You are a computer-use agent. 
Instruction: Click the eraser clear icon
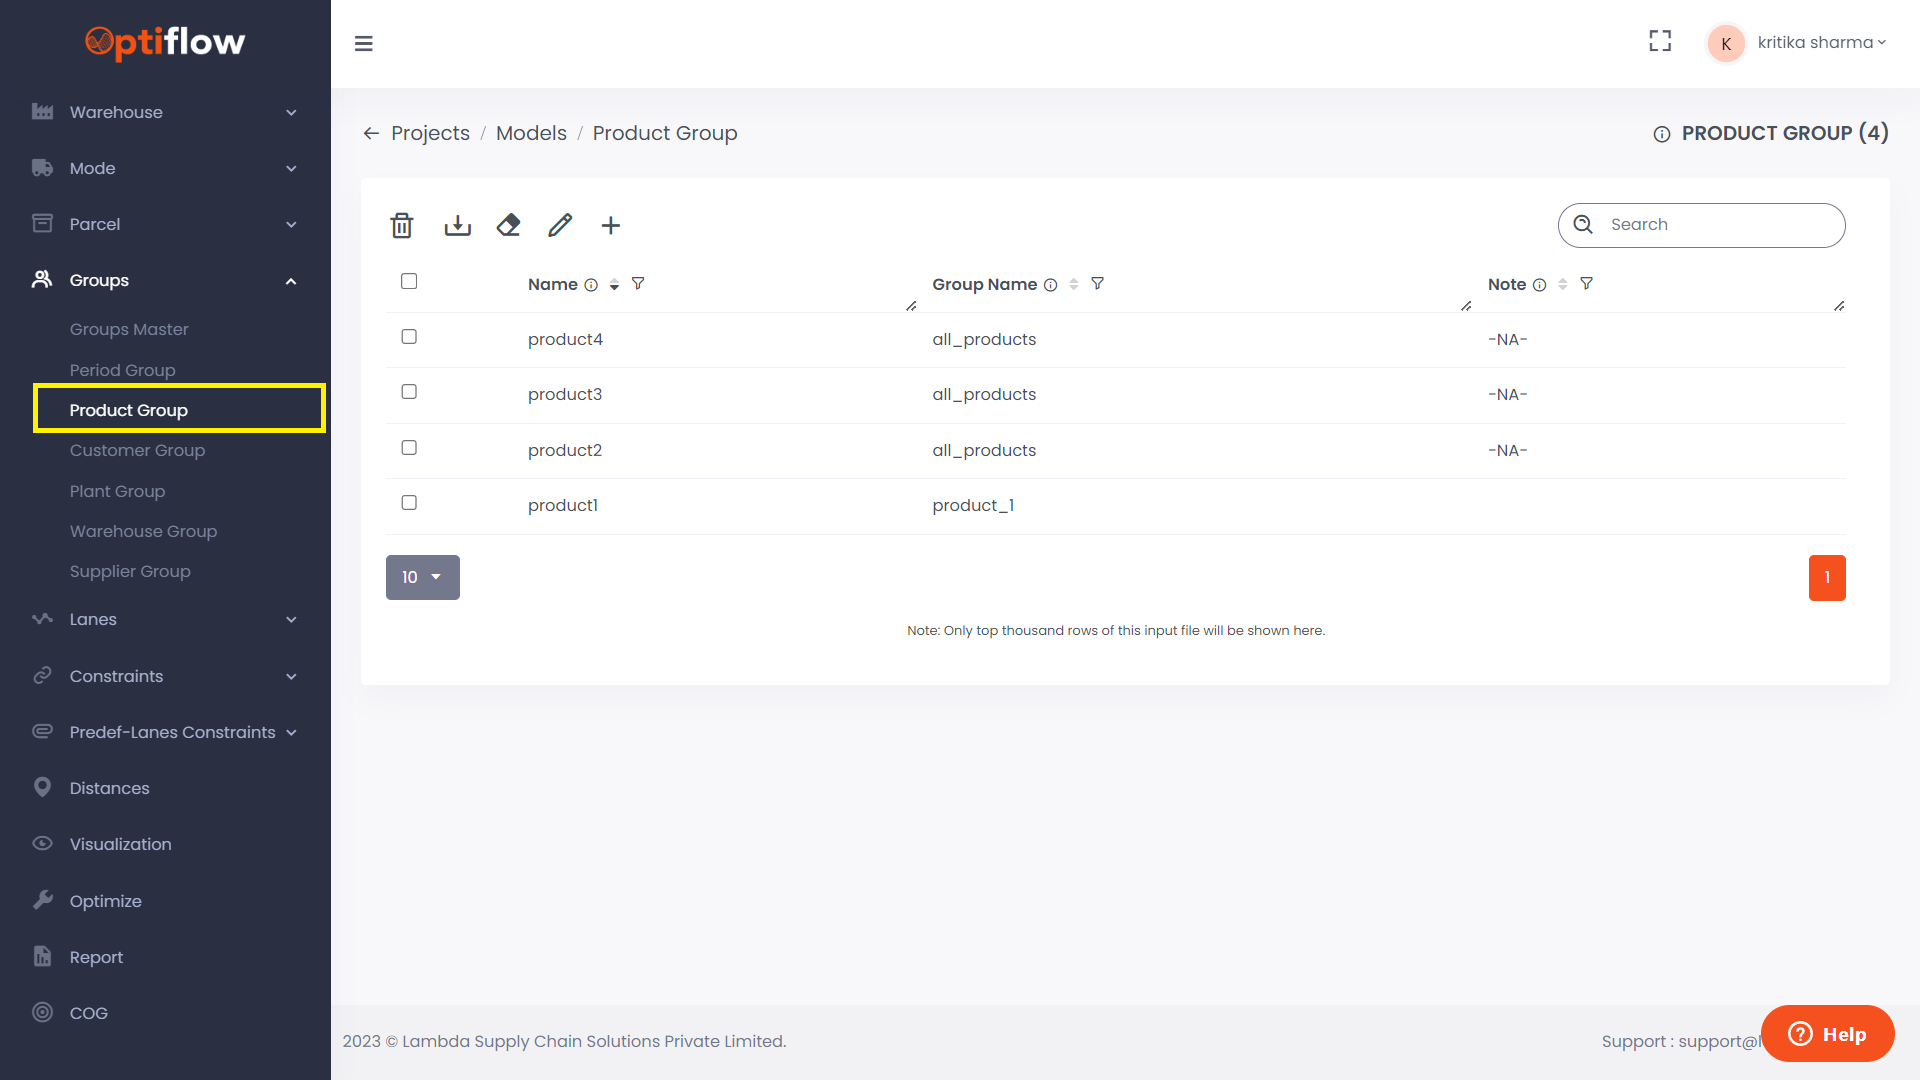508,226
